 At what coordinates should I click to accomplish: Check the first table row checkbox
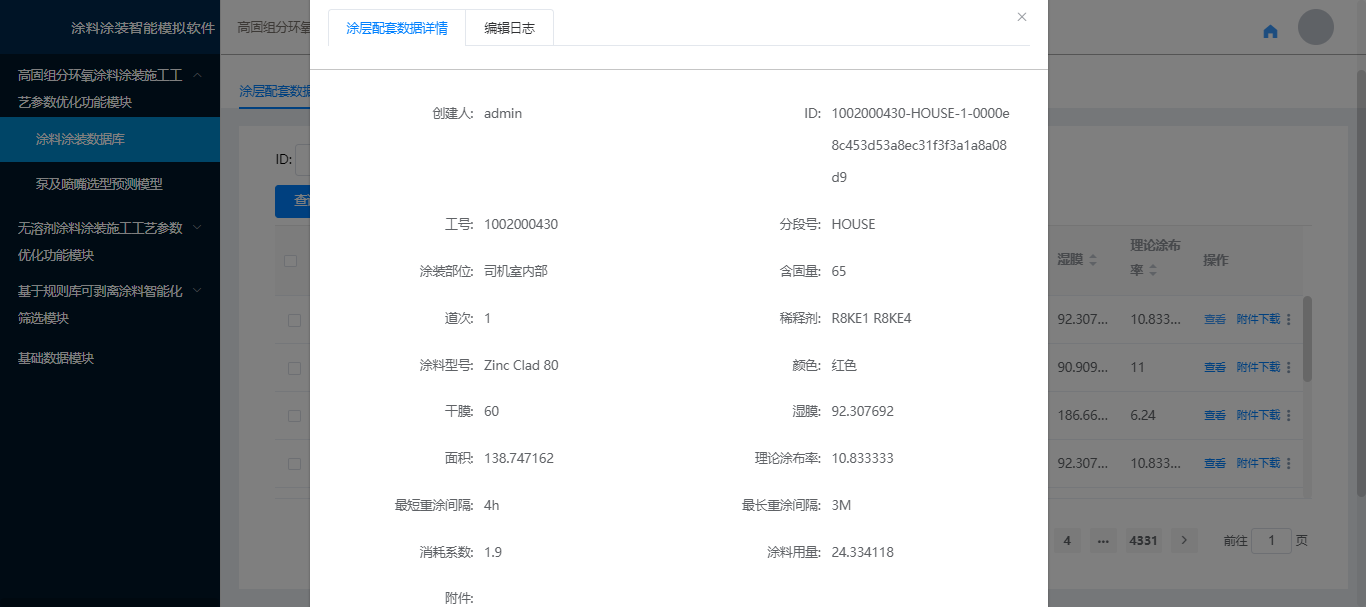[294, 320]
